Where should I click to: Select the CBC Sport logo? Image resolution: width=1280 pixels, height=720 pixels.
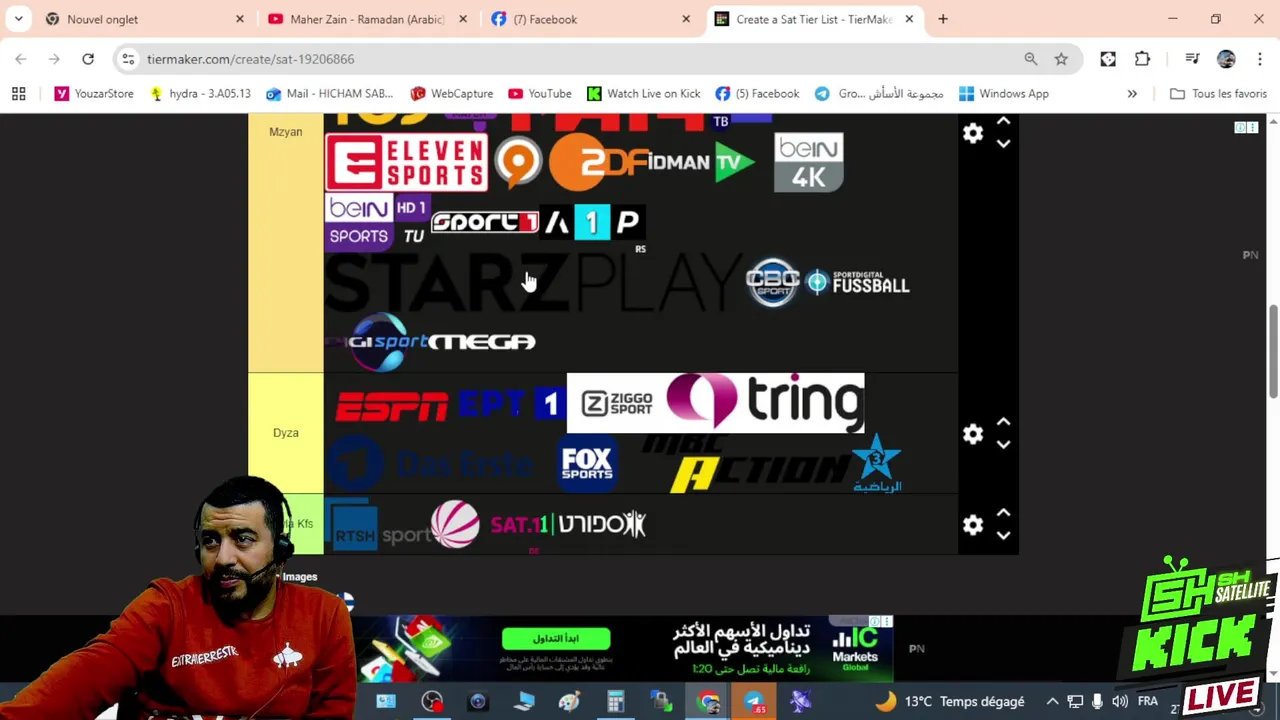[x=773, y=283]
